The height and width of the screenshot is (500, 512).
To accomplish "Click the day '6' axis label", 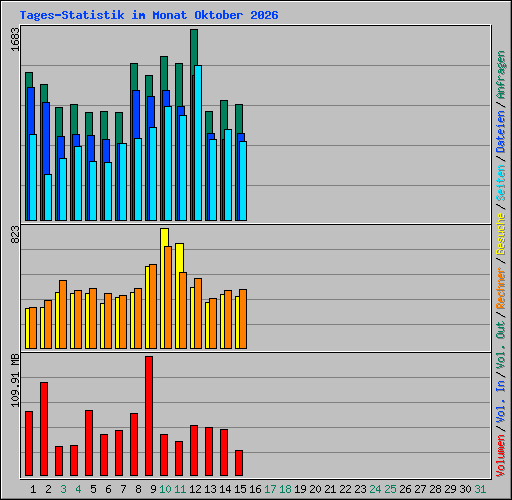I will coord(108,489).
